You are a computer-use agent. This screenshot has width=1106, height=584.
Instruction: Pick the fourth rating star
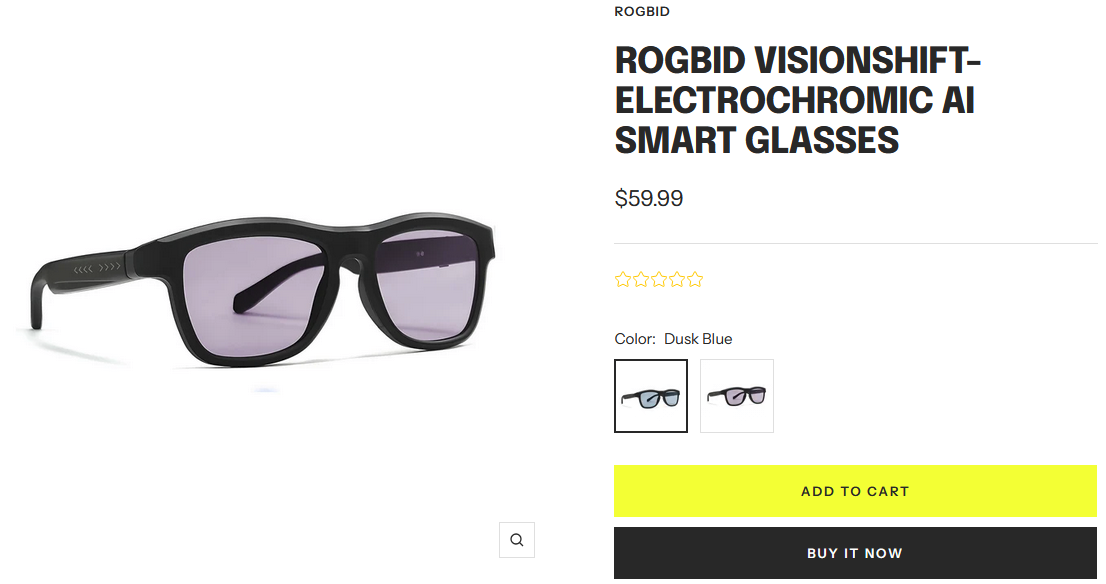click(x=677, y=280)
